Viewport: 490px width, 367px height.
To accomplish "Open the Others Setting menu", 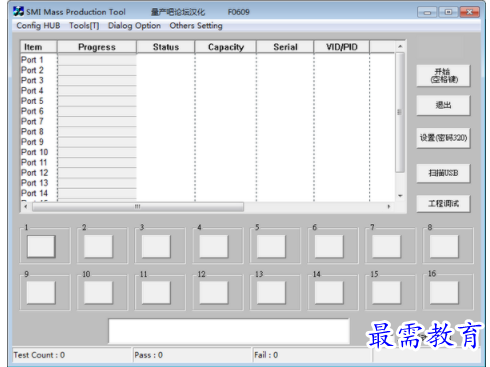I will click(x=196, y=26).
